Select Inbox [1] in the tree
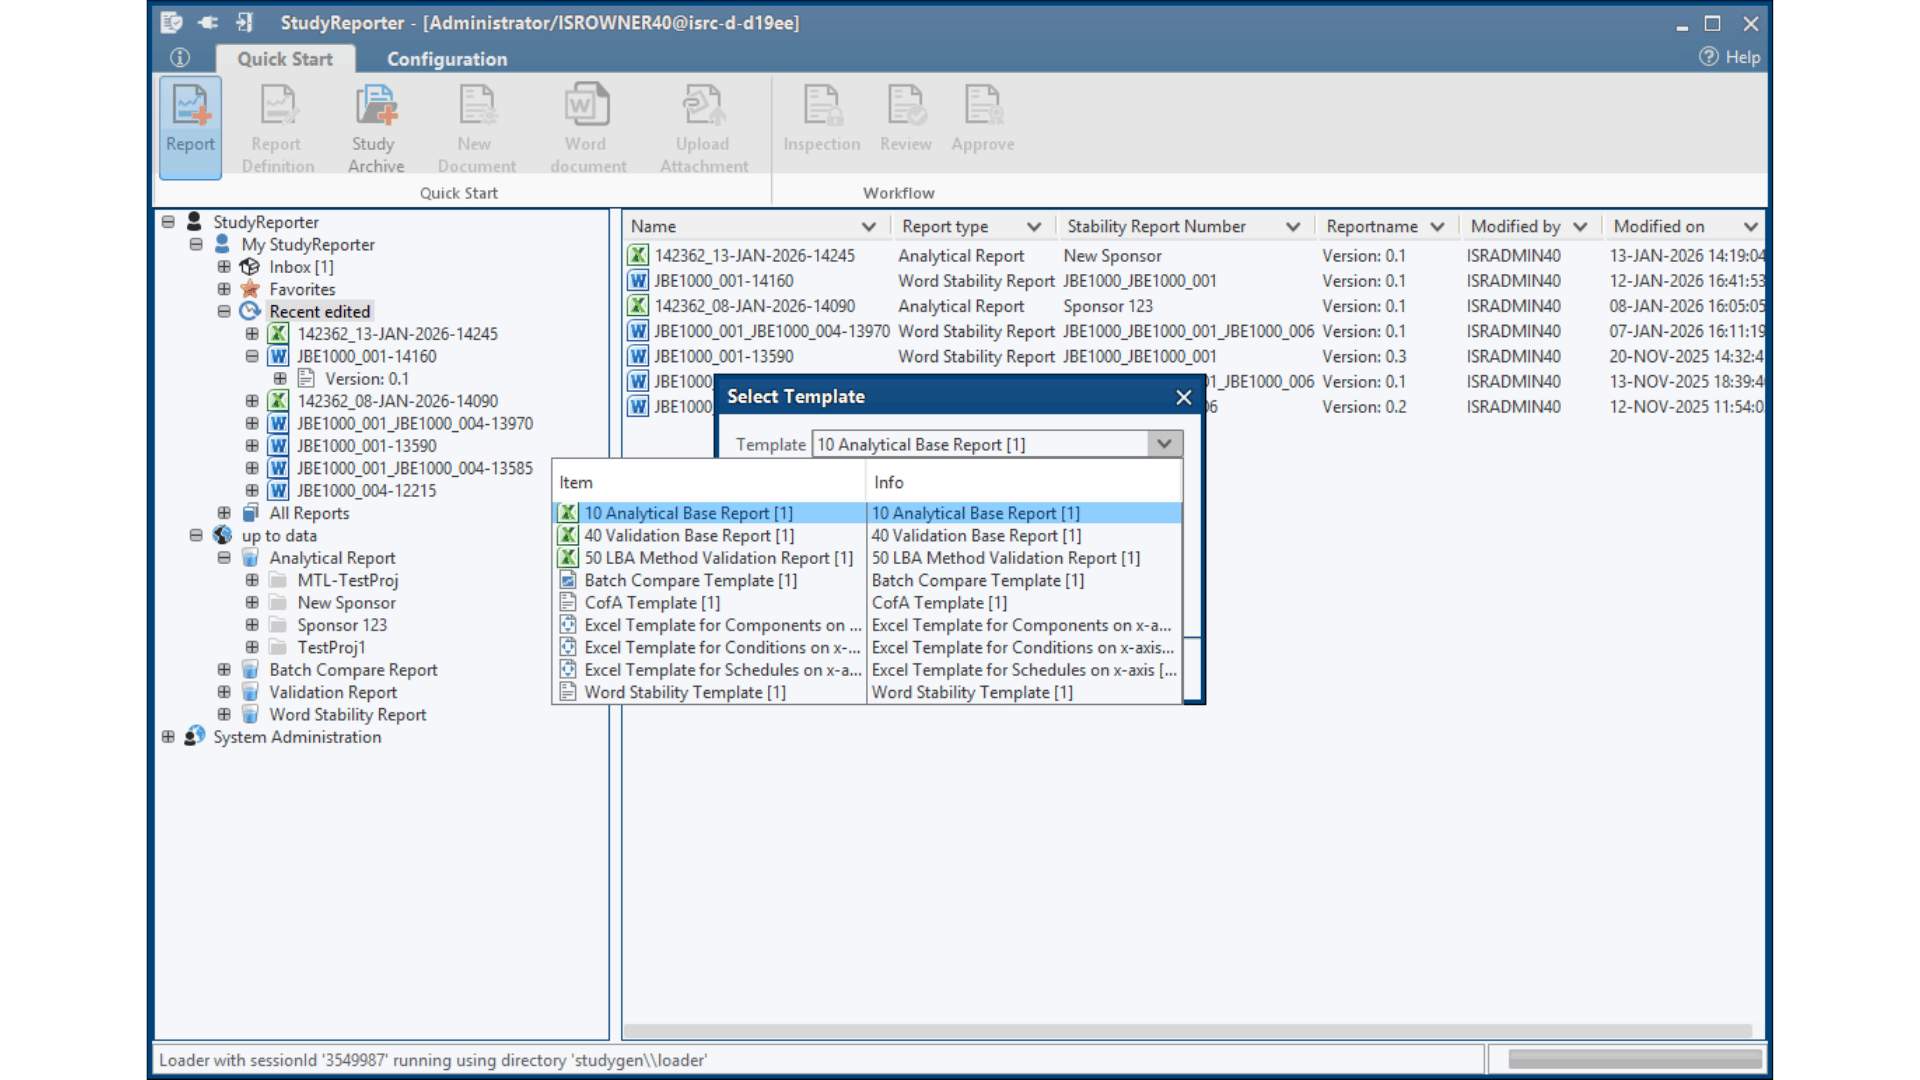This screenshot has height=1080, width=1920. [x=301, y=267]
